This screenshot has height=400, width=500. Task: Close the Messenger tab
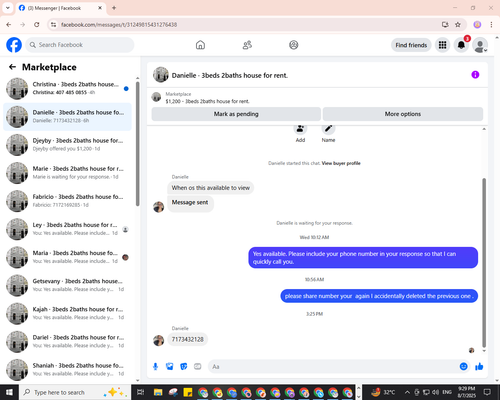point(100,8)
